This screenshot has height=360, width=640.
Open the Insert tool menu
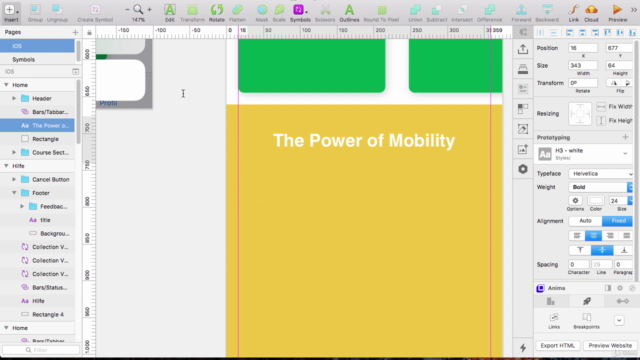tap(11, 13)
